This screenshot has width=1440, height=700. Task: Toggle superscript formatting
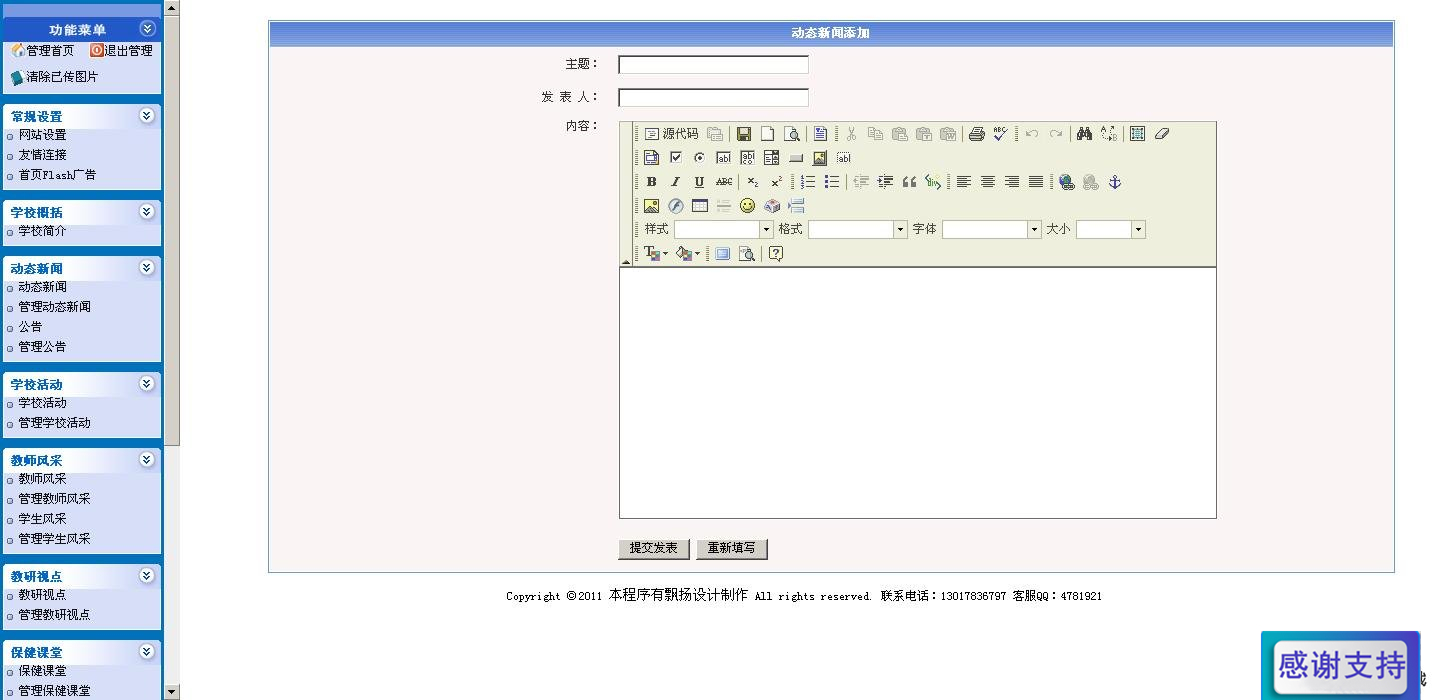pos(776,182)
